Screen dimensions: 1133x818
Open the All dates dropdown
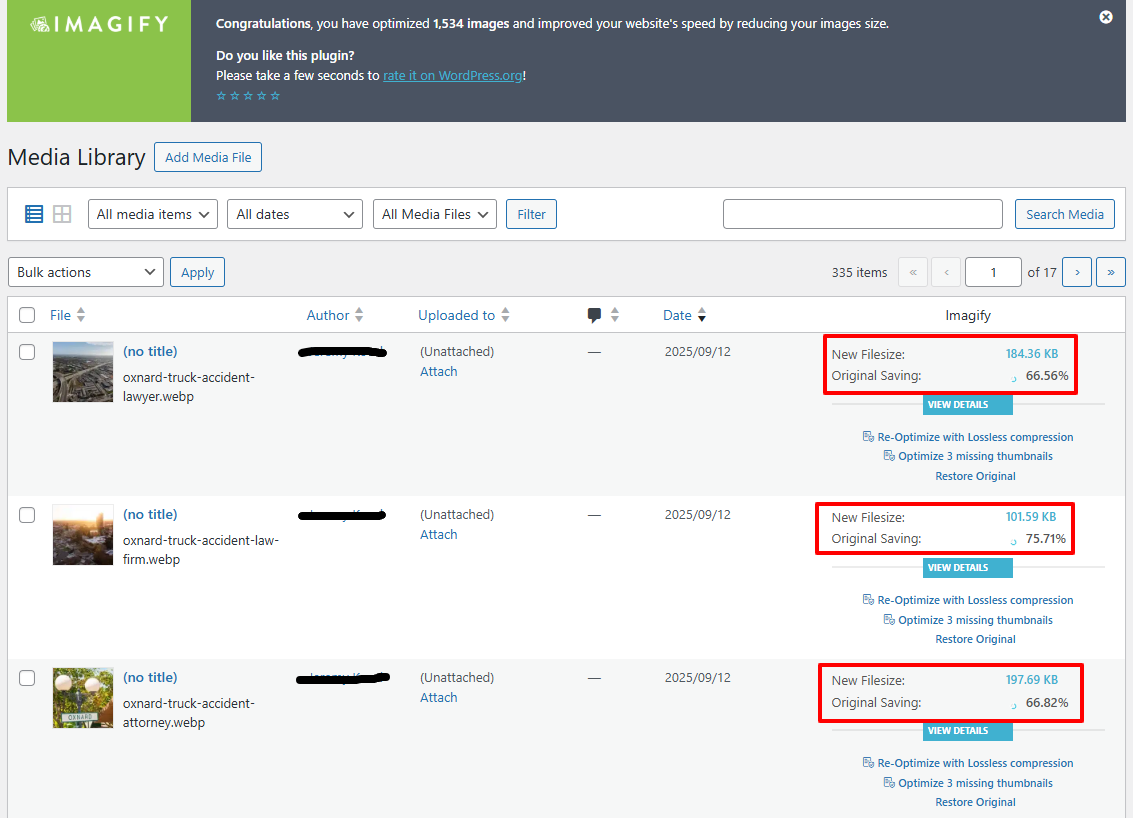[295, 214]
